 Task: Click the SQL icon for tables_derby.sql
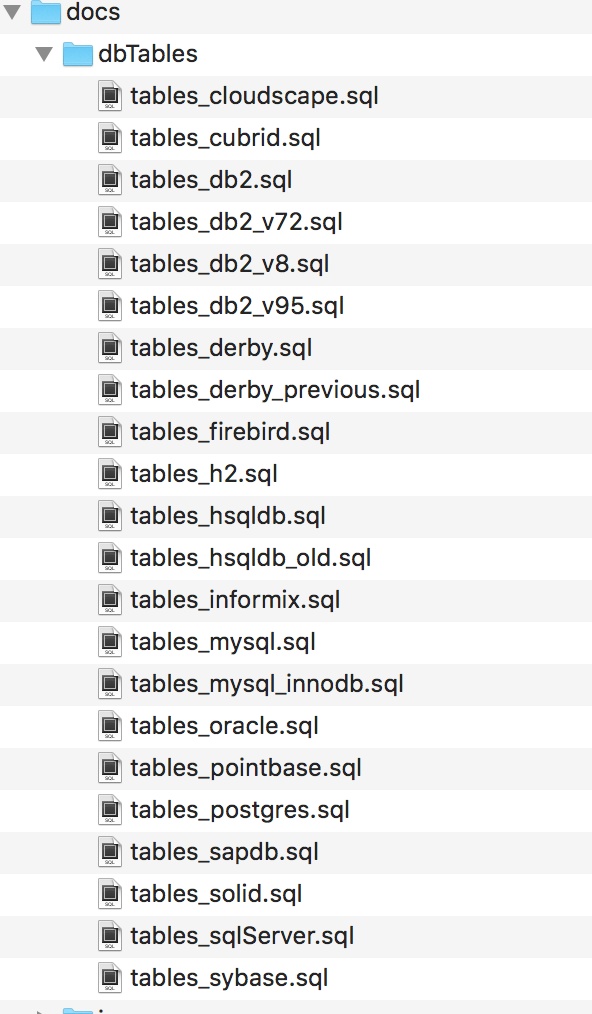click(110, 349)
